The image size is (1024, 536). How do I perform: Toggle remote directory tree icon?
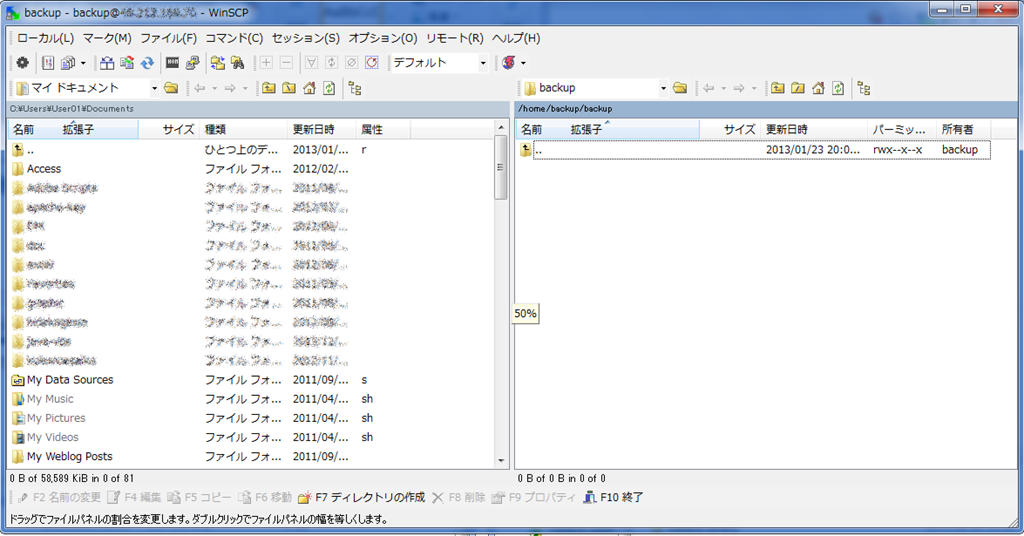pos(864,87)
